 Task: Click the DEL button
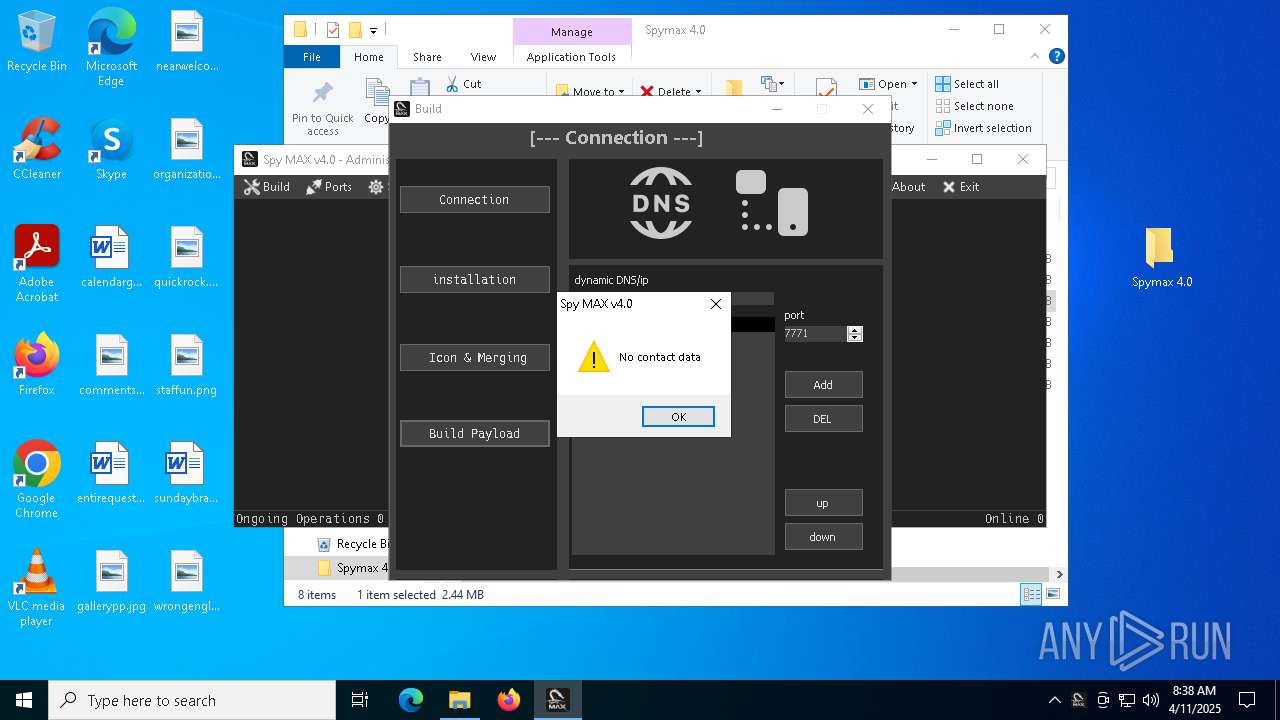[823, 419]
